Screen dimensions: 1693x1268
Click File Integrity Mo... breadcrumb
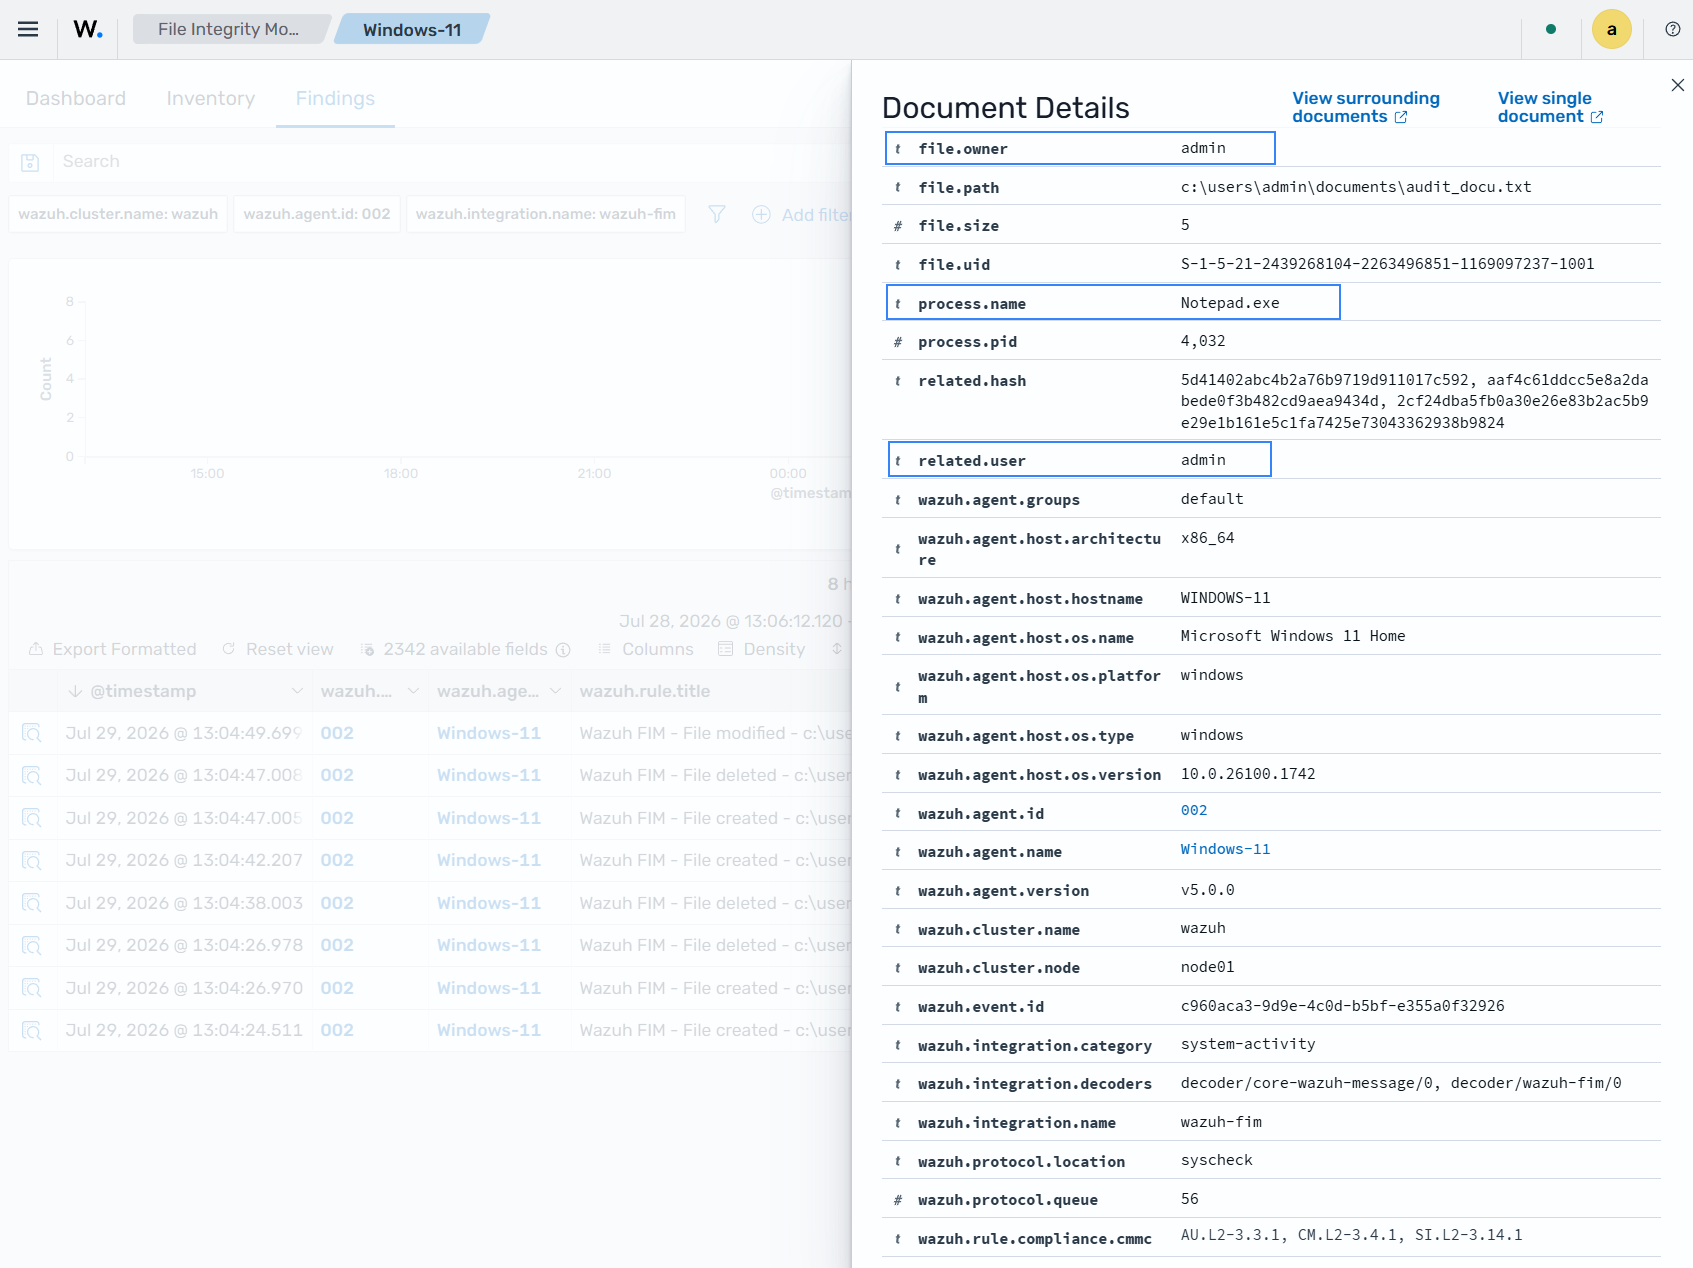228,29
